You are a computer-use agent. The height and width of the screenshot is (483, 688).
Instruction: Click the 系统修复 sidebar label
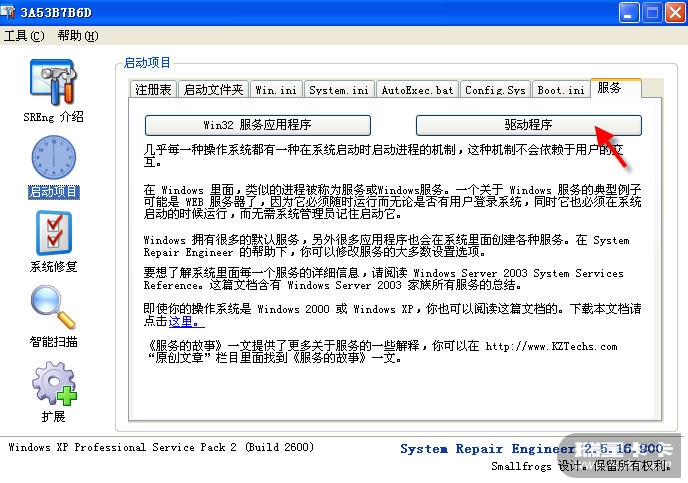click(x=54, y=266)
